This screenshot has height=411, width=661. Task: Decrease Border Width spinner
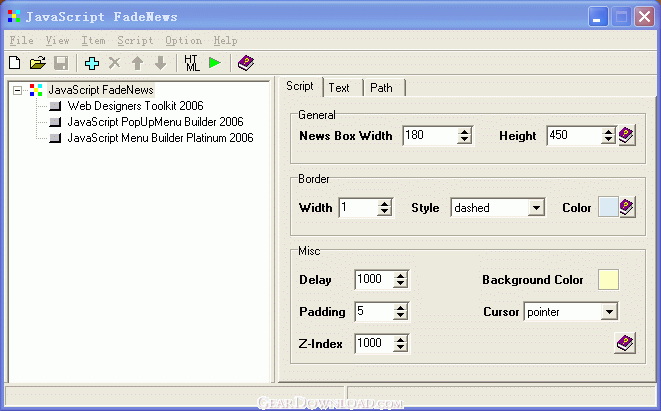(384, 212)
